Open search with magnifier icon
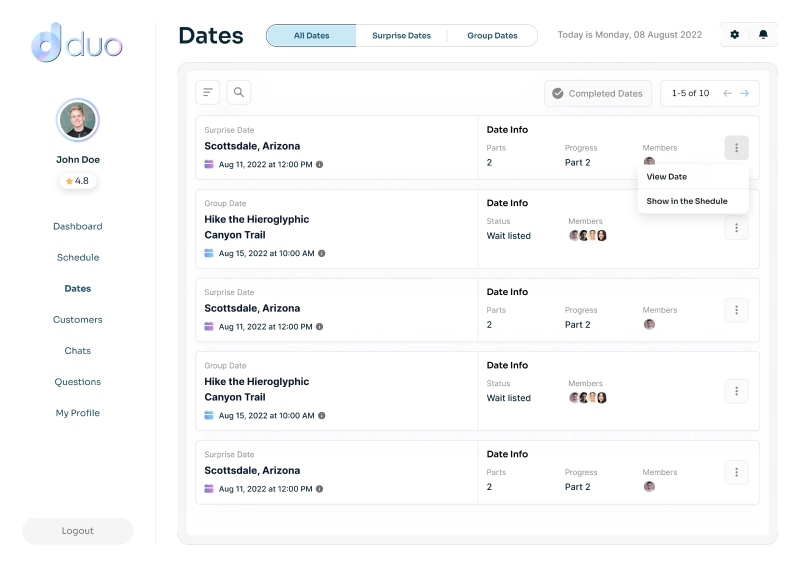 (x=239, y=93)
